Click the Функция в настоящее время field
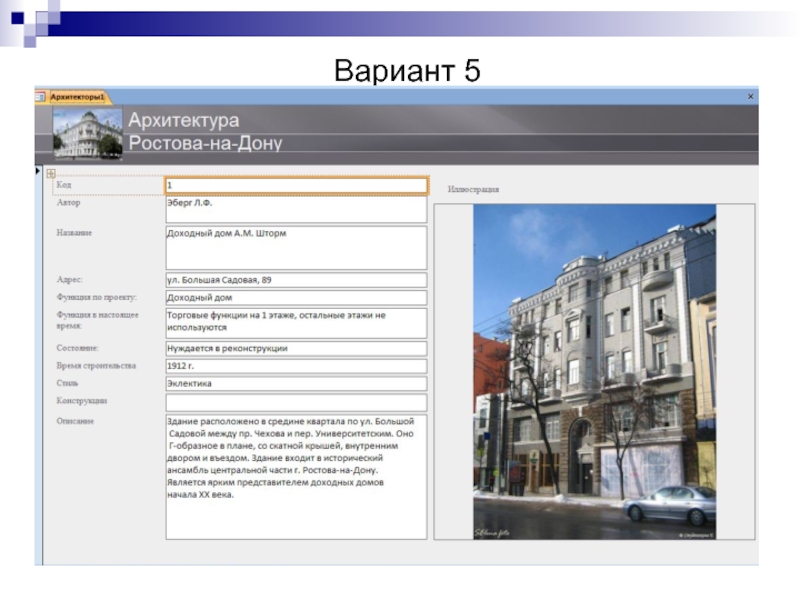Image resolution: width=800 pixels, height=600 pixels. 295,322
